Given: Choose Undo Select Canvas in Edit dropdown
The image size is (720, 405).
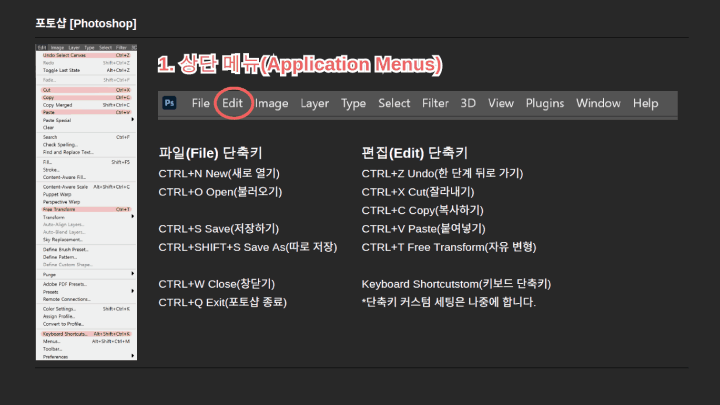Looking at the screenshot, I should tap(86, 55).
